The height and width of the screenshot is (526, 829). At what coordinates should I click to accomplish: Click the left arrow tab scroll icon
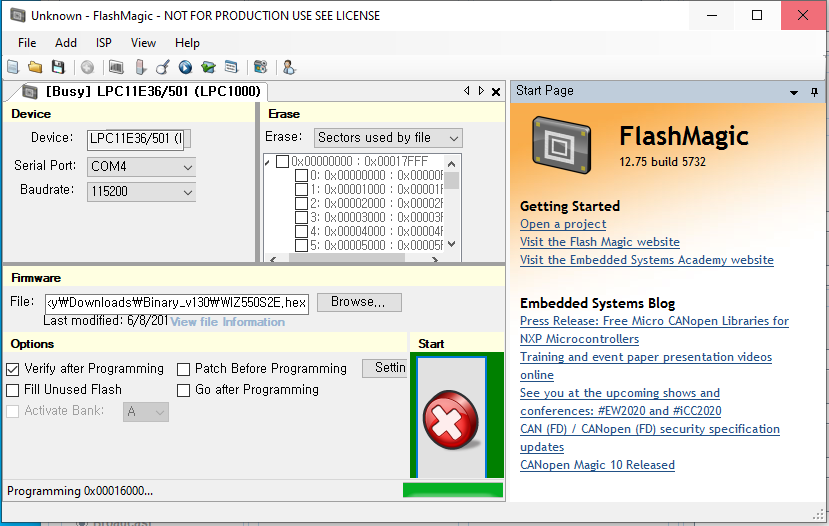coord(466,91)
